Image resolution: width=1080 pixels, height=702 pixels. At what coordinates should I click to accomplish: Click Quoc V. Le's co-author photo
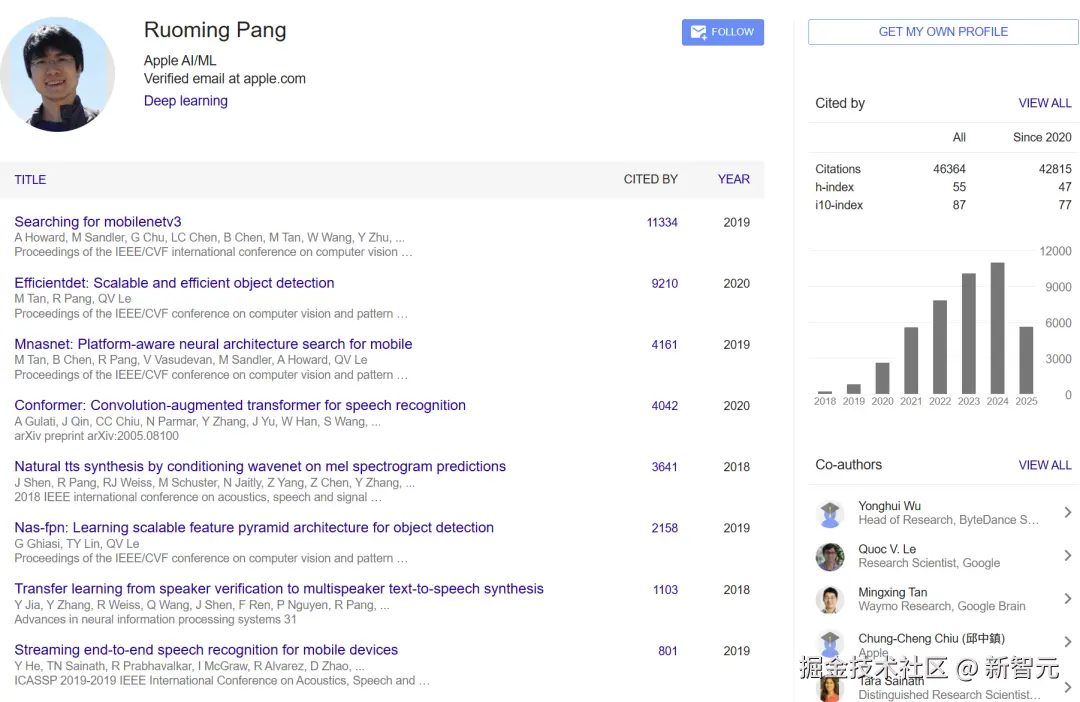pyautogui.click(x=830, y=557)
